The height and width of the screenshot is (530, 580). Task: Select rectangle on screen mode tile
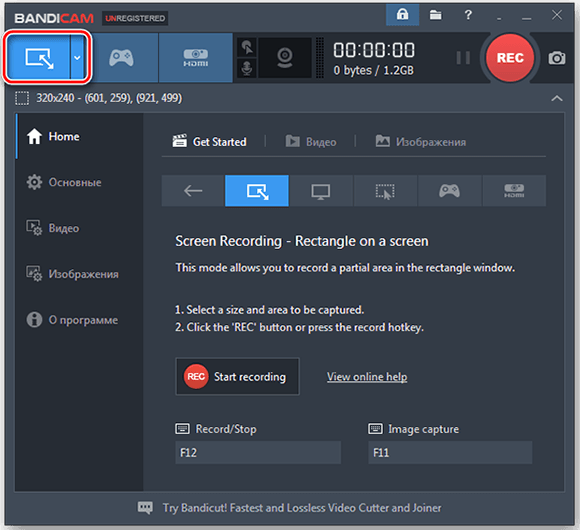pos(257,191)
